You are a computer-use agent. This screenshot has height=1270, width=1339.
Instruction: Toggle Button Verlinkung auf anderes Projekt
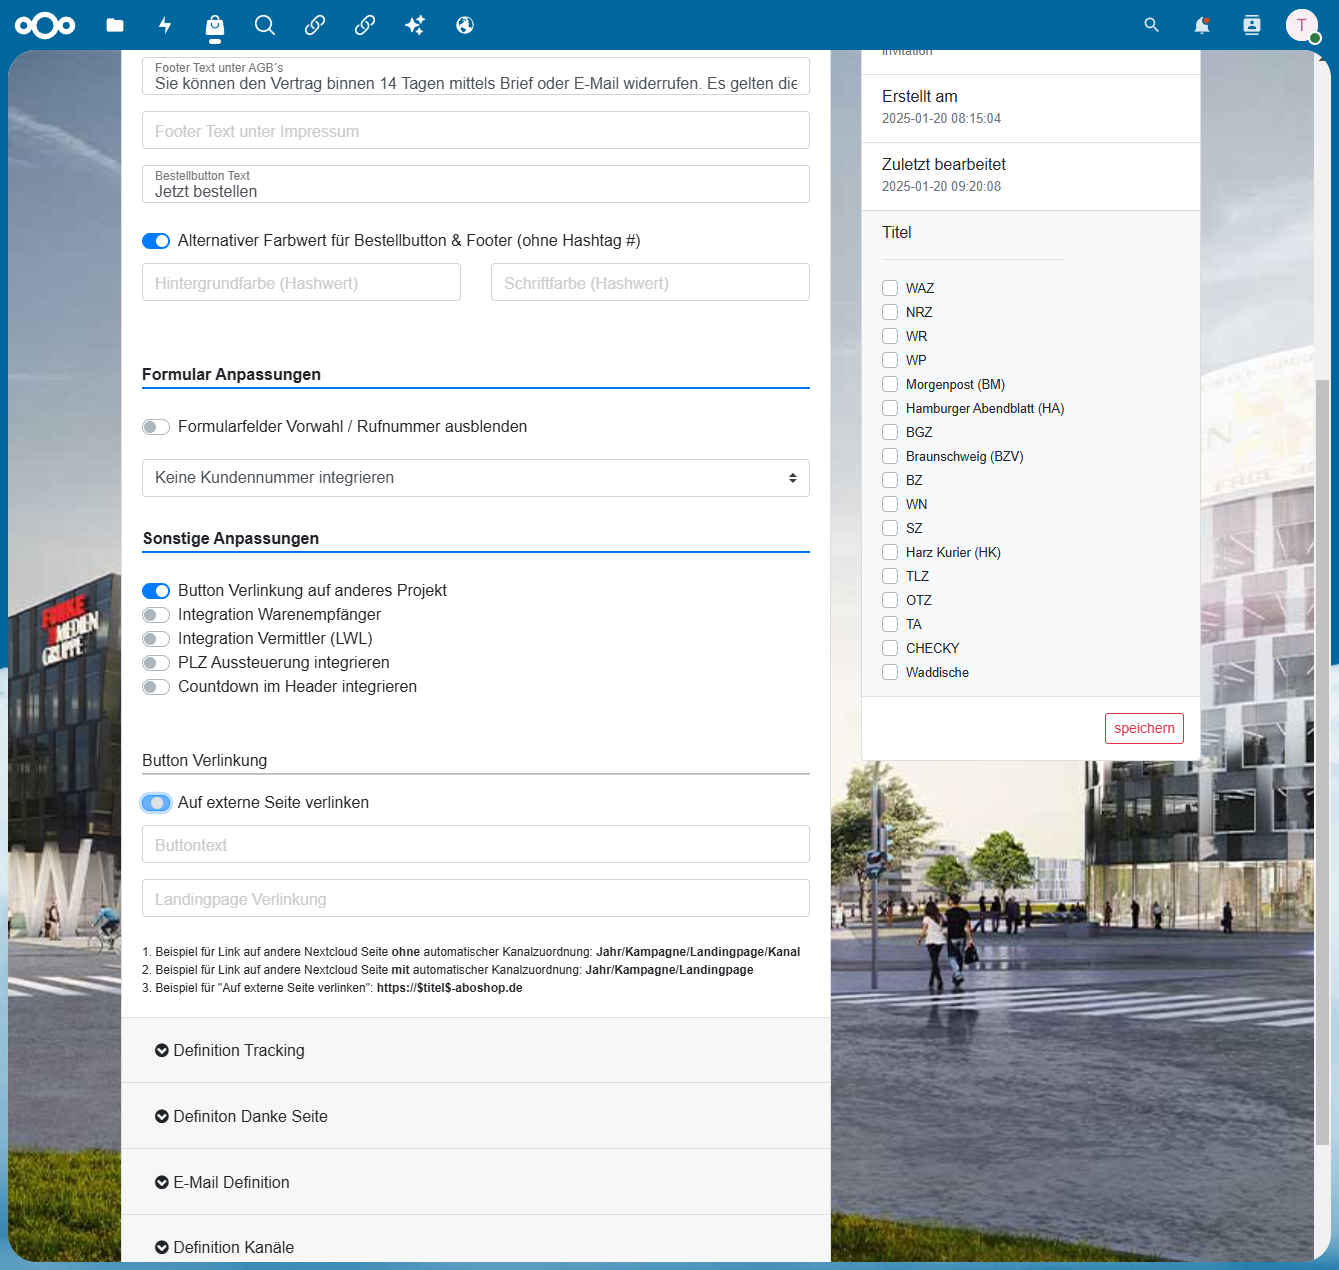click(x=156, y=591)
